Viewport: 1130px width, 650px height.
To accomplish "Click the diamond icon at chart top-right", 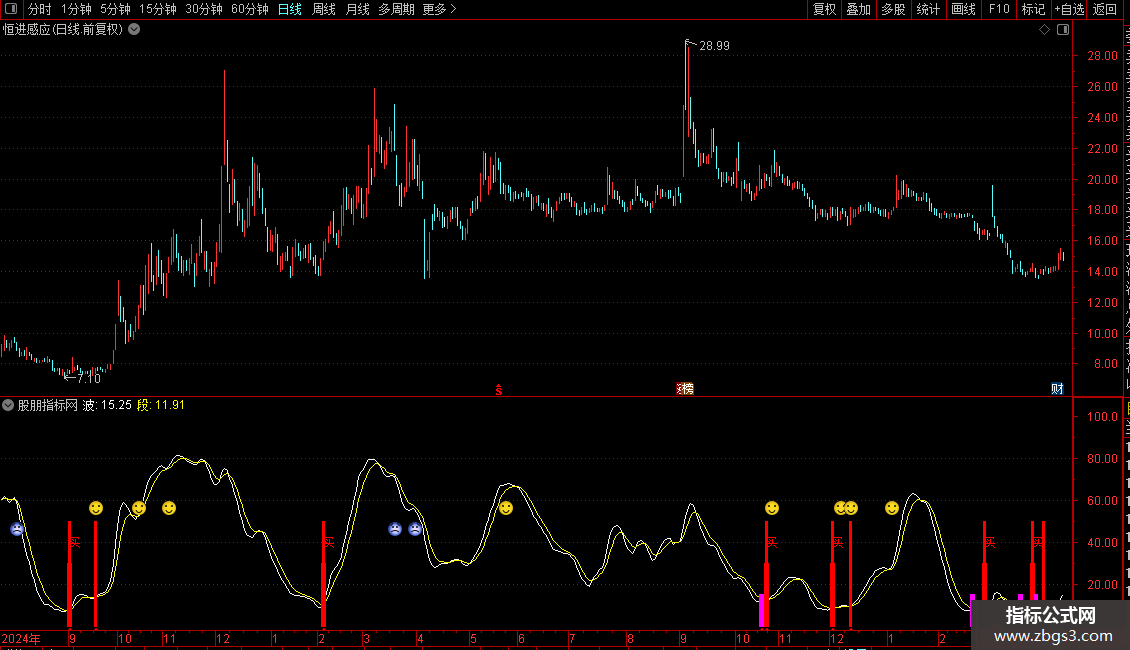I will [1044, 30].
